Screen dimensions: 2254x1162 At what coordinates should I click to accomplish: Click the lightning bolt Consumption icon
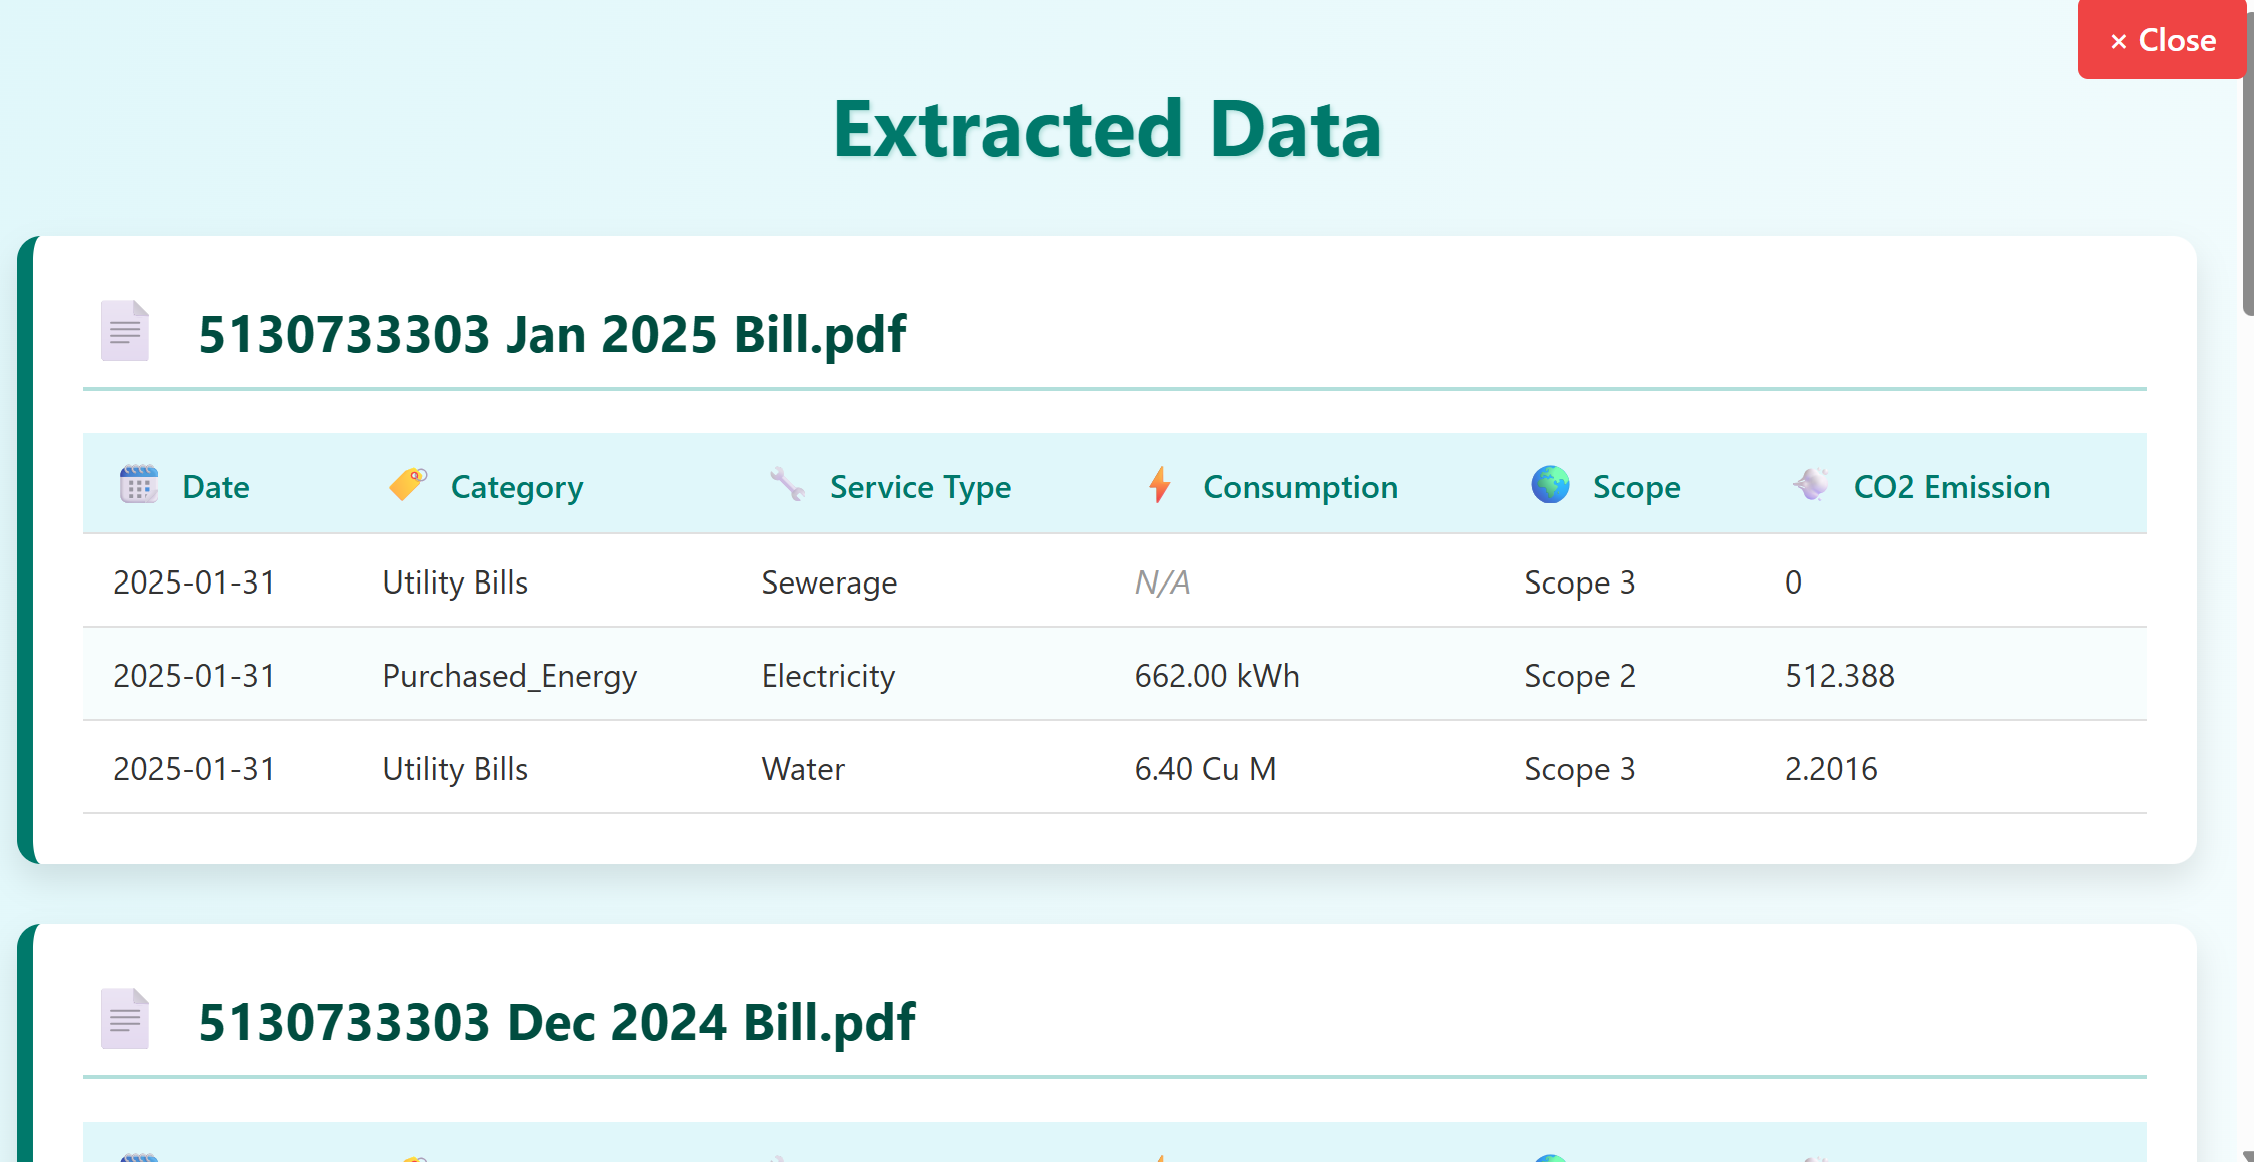[x=1160, y=484]
